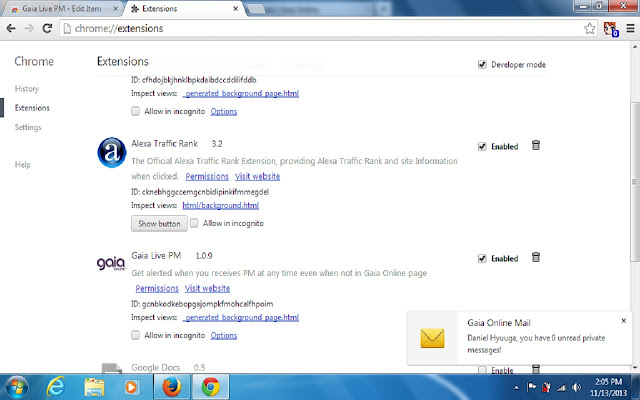Allow Alexa Traffic Rank in incognito
This screenshot has width=640, height=400.
194,223
